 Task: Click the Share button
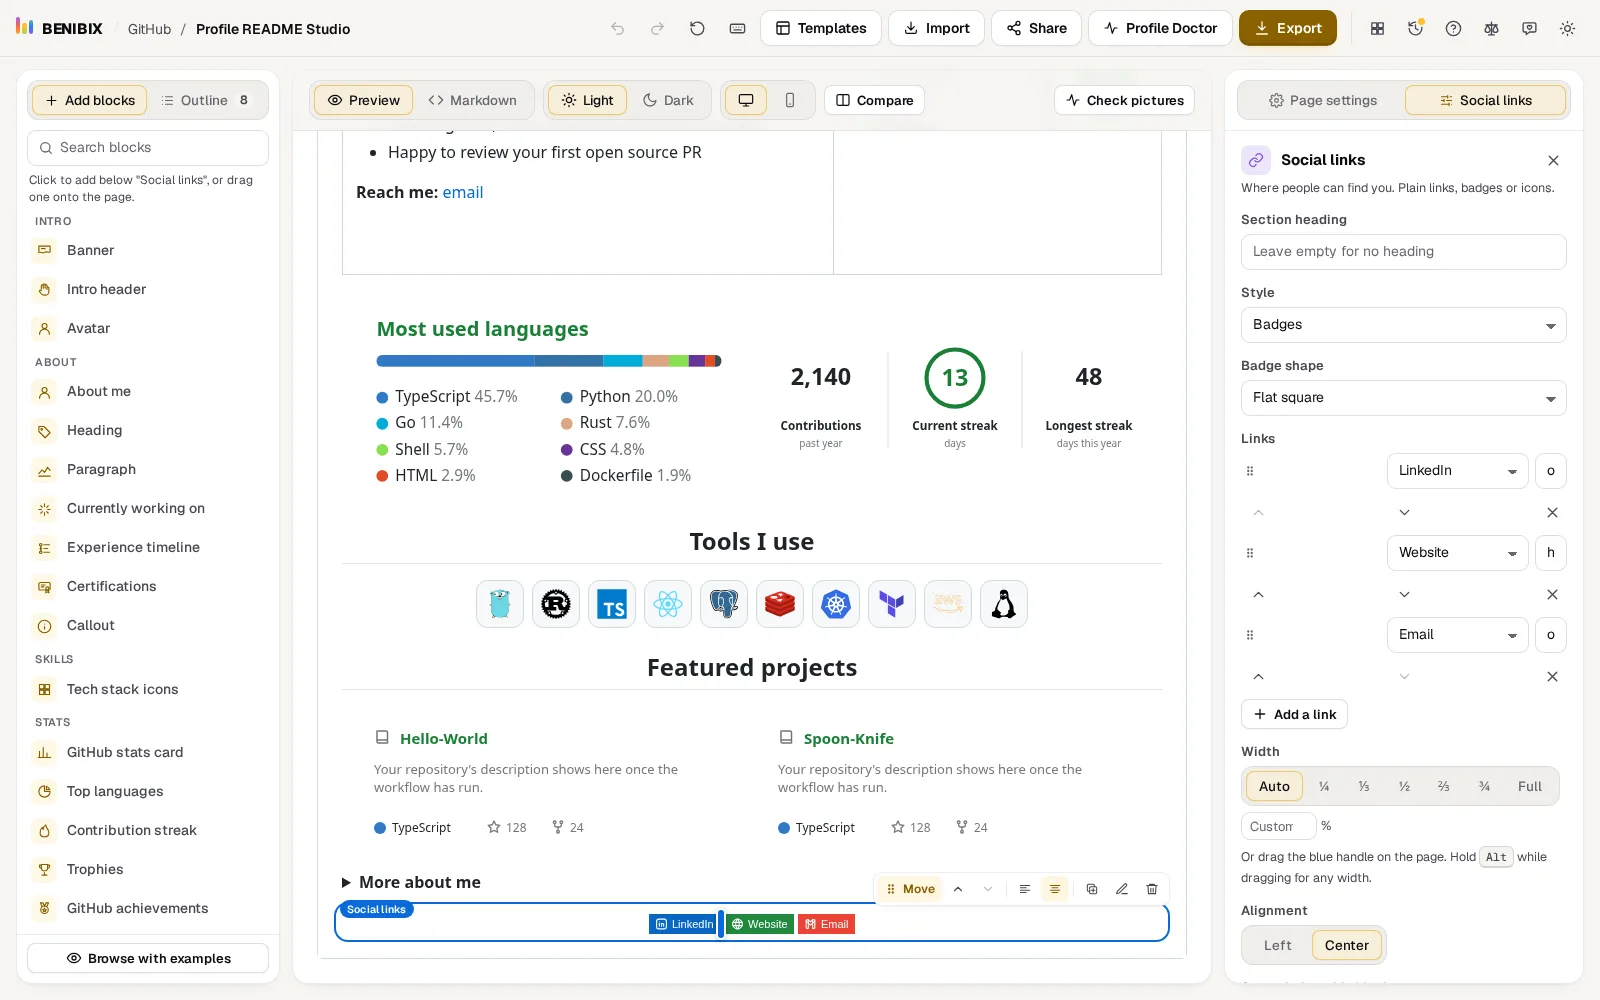tap(1036, 28)
